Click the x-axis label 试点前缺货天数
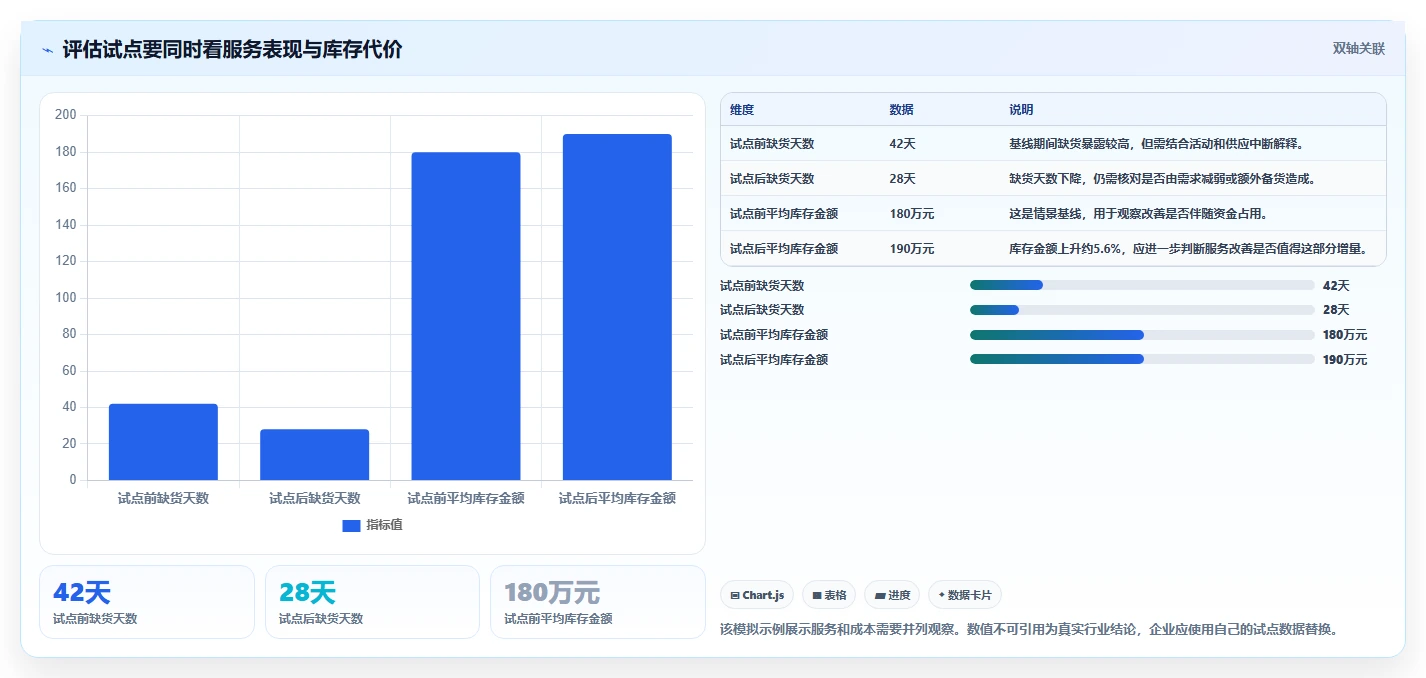Image resolution: width=1426 pixels, height=678 pixels. 163,498
